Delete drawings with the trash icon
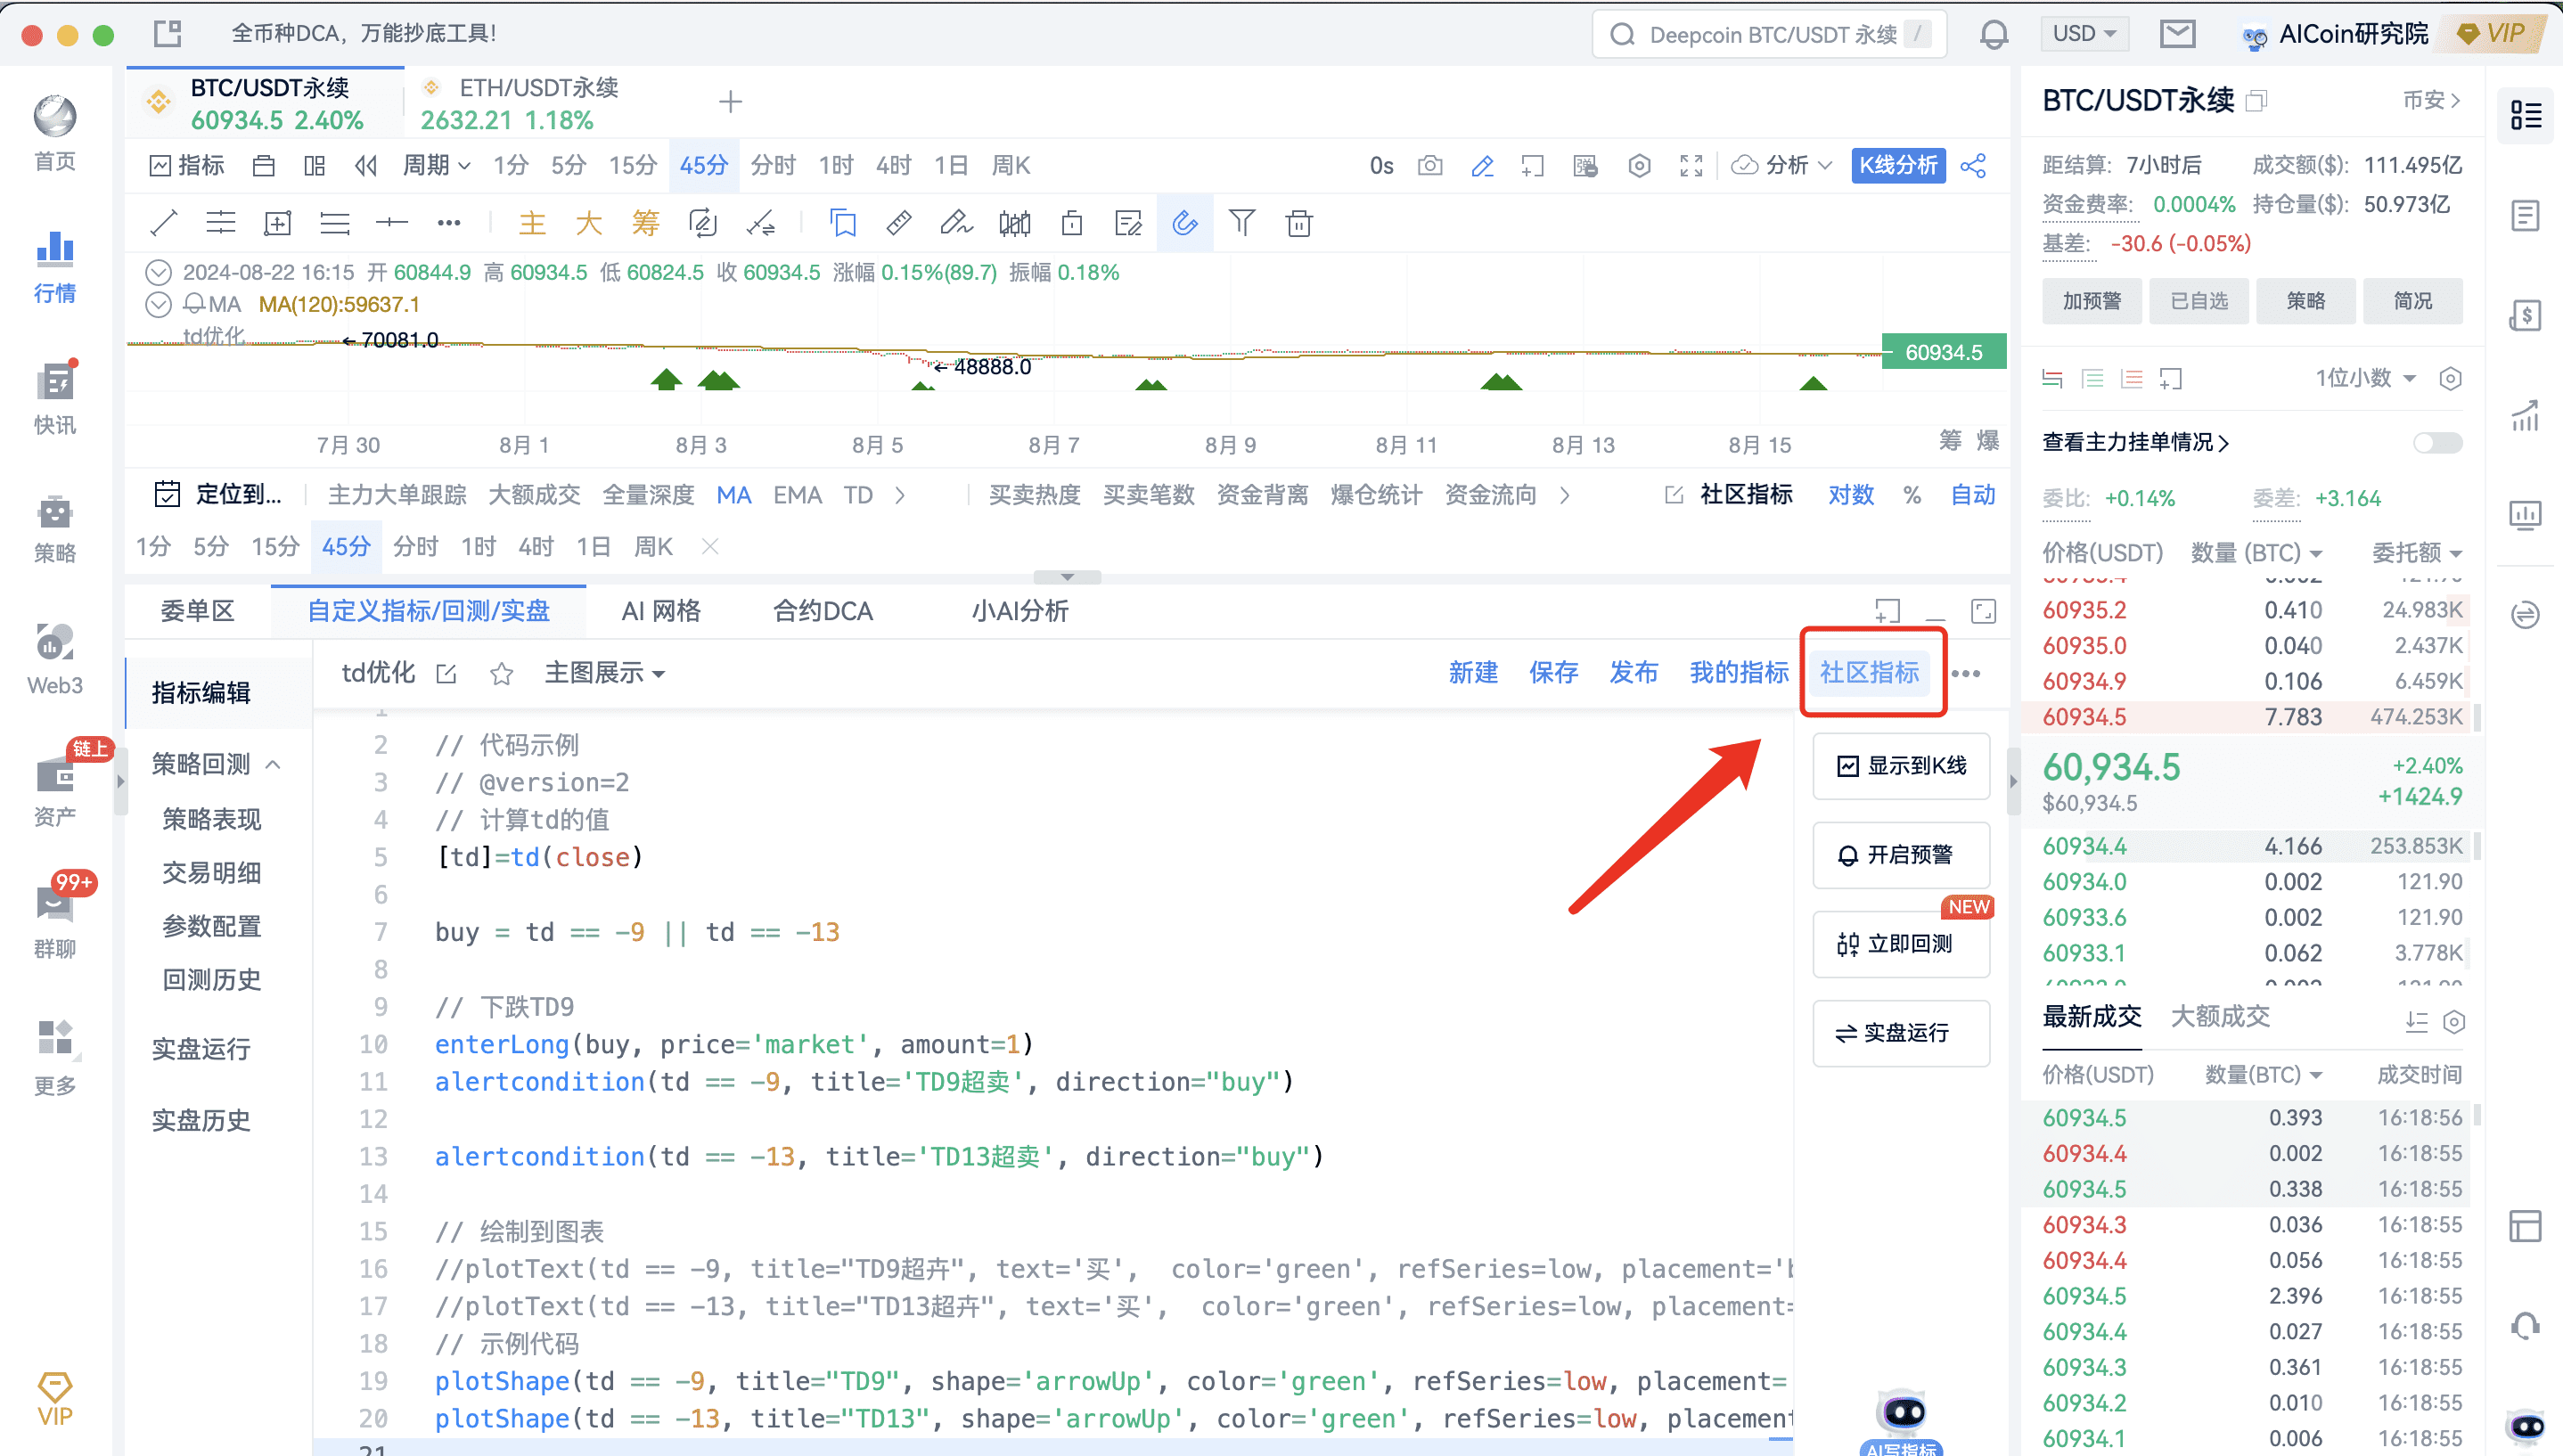This screenshot has height=1456, width=2563. pyautogui.click(x=1299, y=223)
